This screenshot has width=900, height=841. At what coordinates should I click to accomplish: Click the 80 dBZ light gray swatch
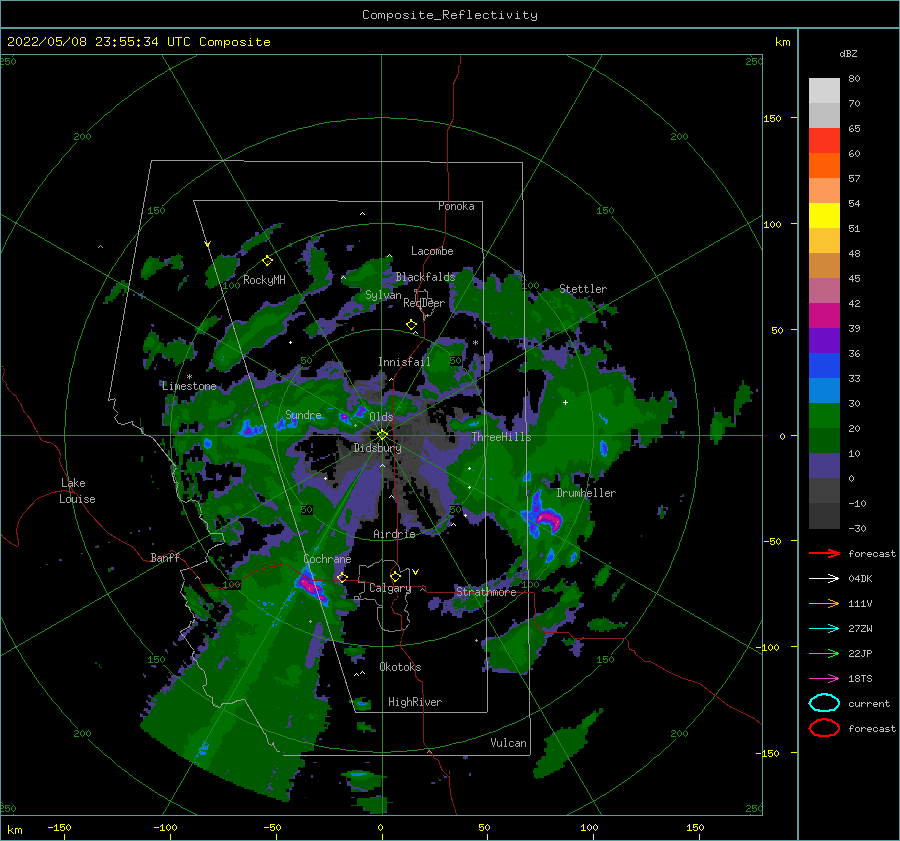pos(824,90)
